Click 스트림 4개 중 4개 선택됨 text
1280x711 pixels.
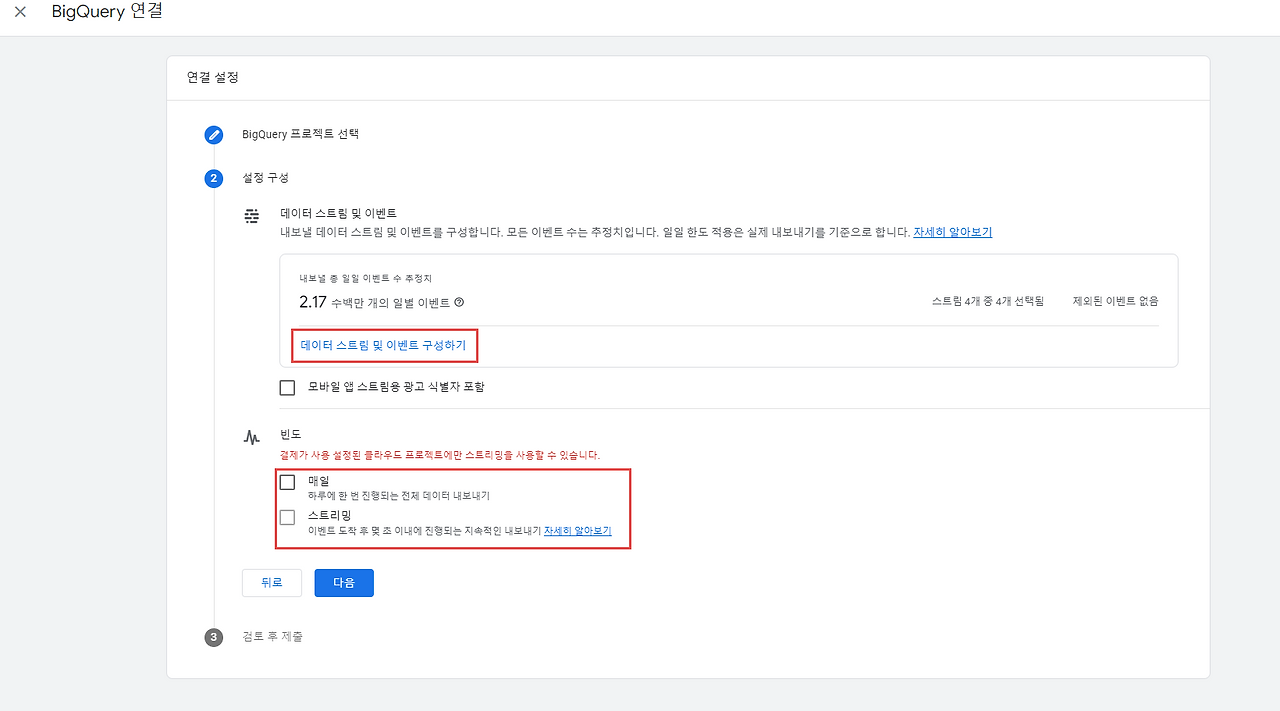pos(987,301)
